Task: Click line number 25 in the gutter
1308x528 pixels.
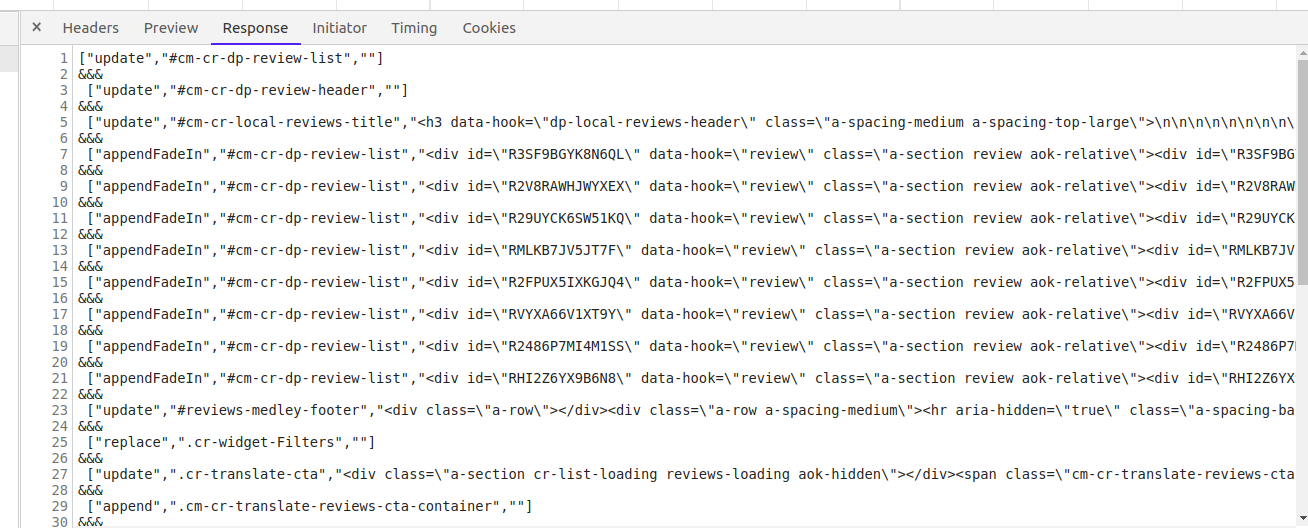Action: pos(60,442)
